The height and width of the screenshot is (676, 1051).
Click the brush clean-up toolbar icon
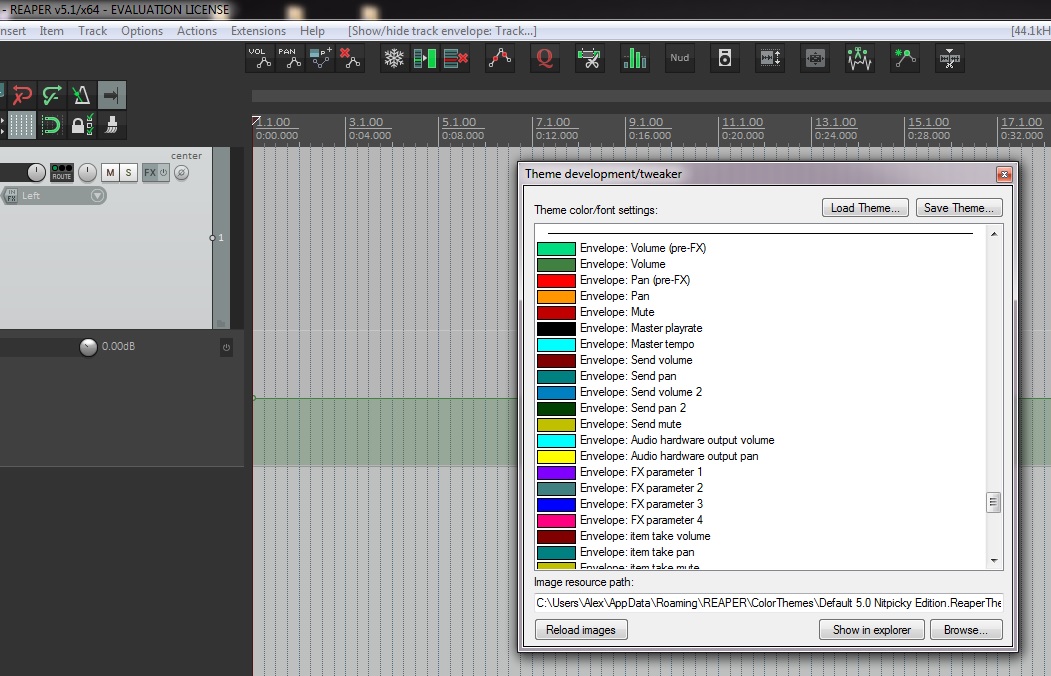[111, 125]
